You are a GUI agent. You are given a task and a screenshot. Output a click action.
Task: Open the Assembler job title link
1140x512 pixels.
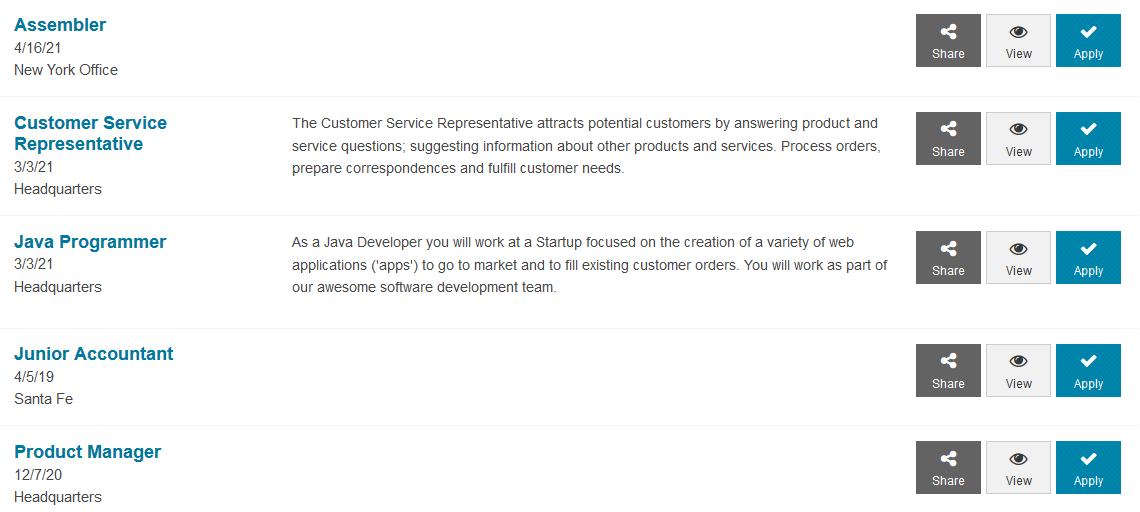click(x=60, y=25)
